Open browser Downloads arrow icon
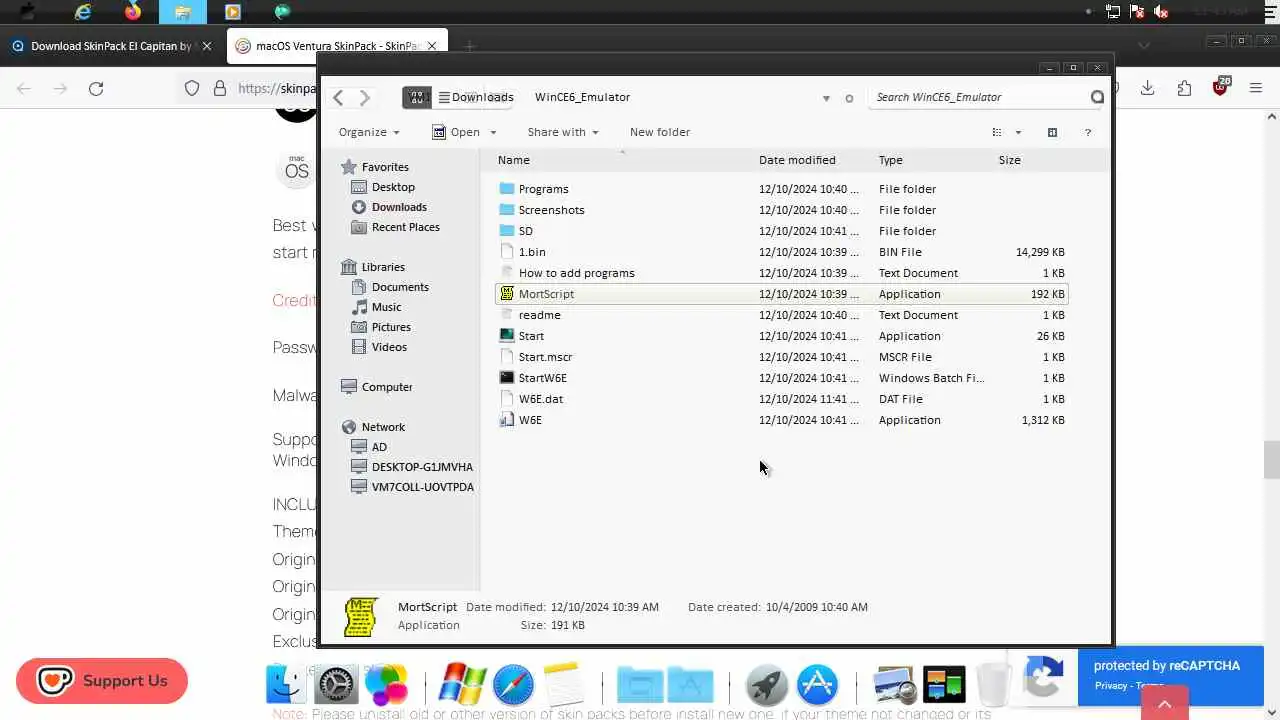The width and height of the screenshot is (1280, 720). (1147, 88)
